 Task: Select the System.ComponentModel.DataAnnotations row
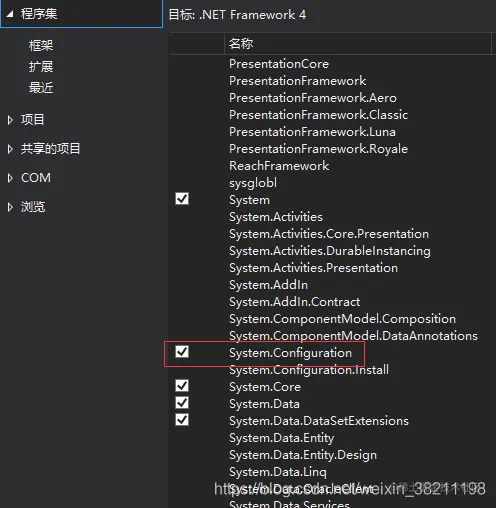(x=354, y=336)
